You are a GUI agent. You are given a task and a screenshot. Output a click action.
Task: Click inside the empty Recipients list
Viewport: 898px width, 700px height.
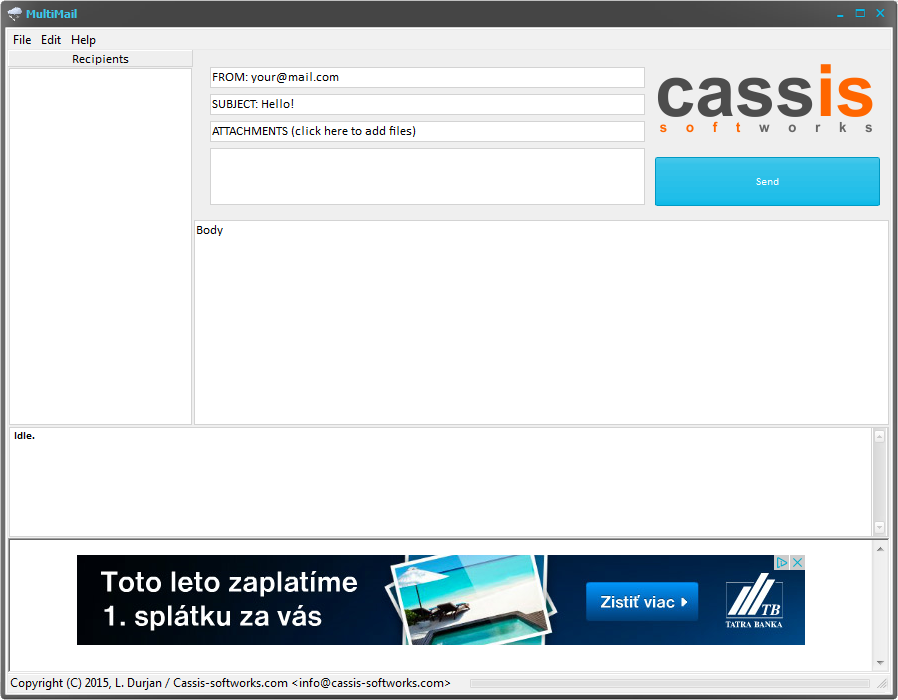click(x=100, y=246)
